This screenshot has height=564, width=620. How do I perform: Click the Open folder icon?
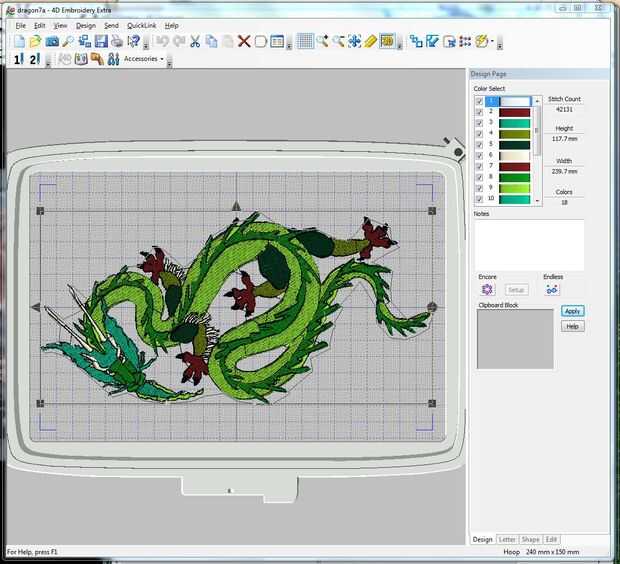coord(35,41)
